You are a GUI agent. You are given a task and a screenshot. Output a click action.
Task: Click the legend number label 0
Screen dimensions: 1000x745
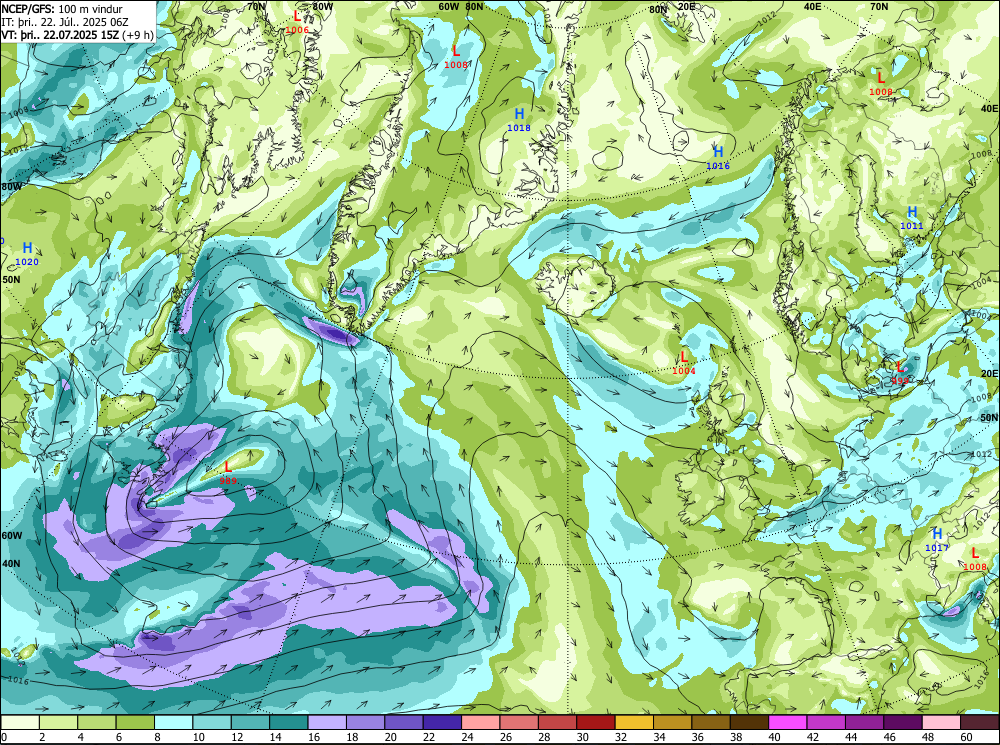tap(4, 737)
